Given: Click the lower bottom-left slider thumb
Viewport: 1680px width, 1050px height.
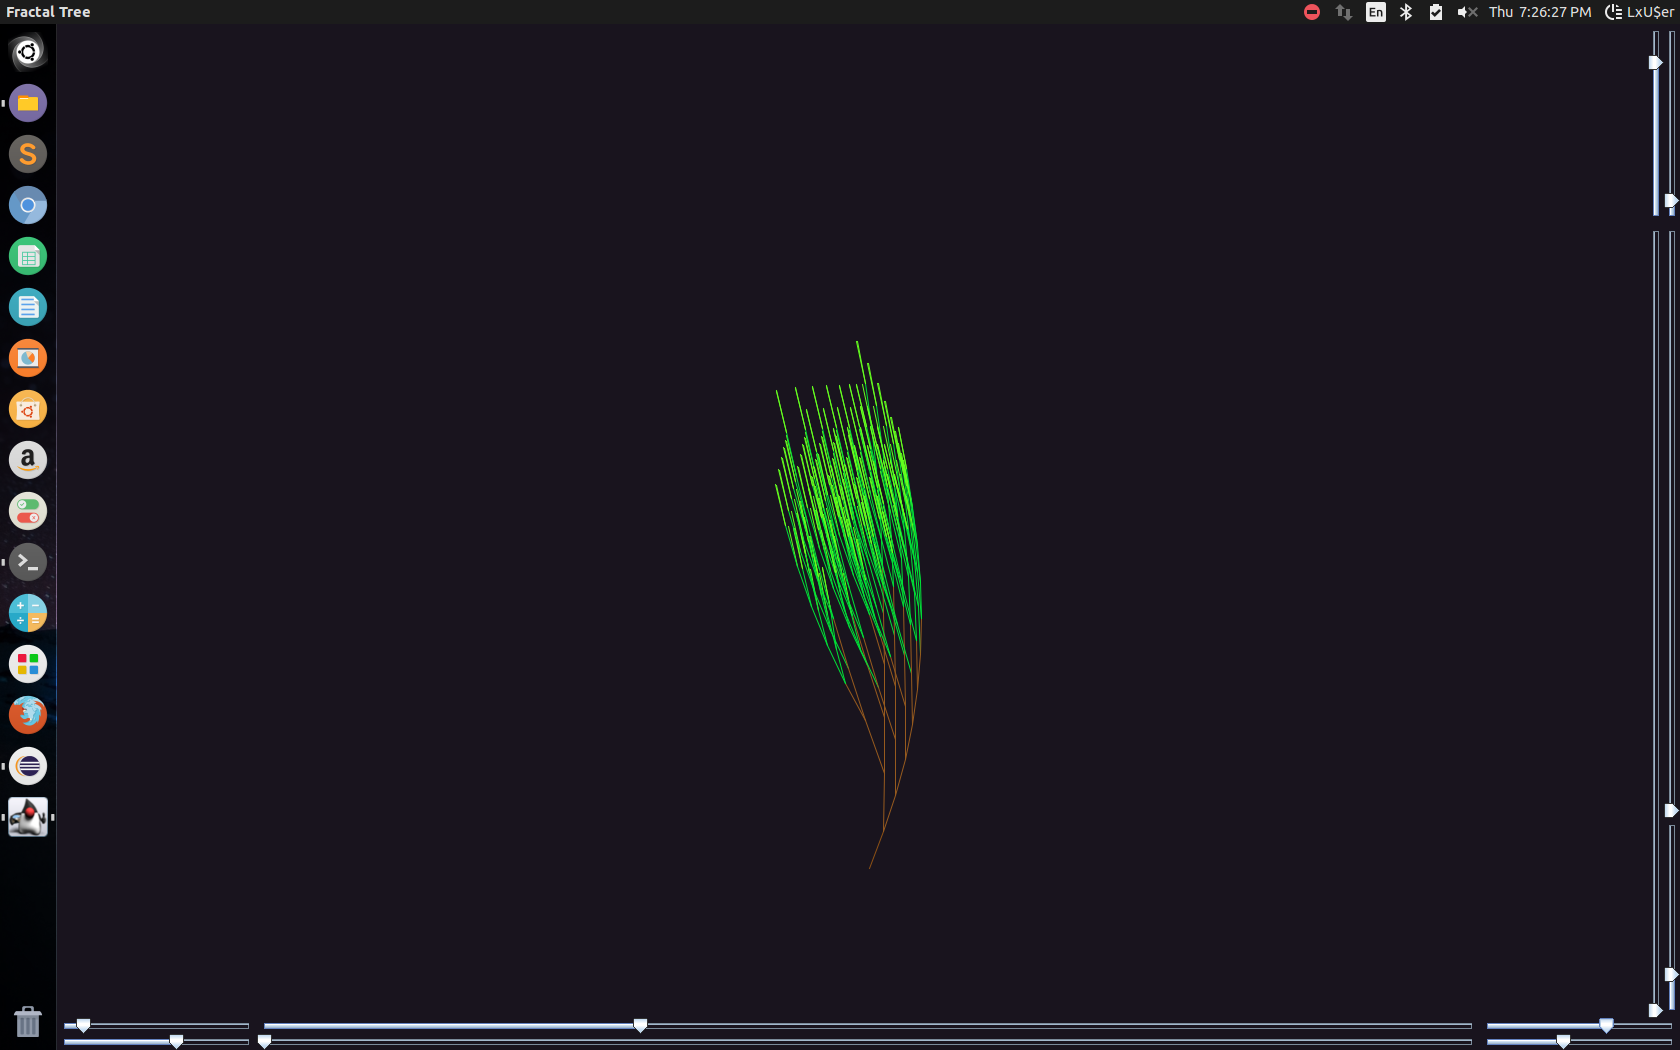Looking at the screenshot, I should (x=176, y=1041).
